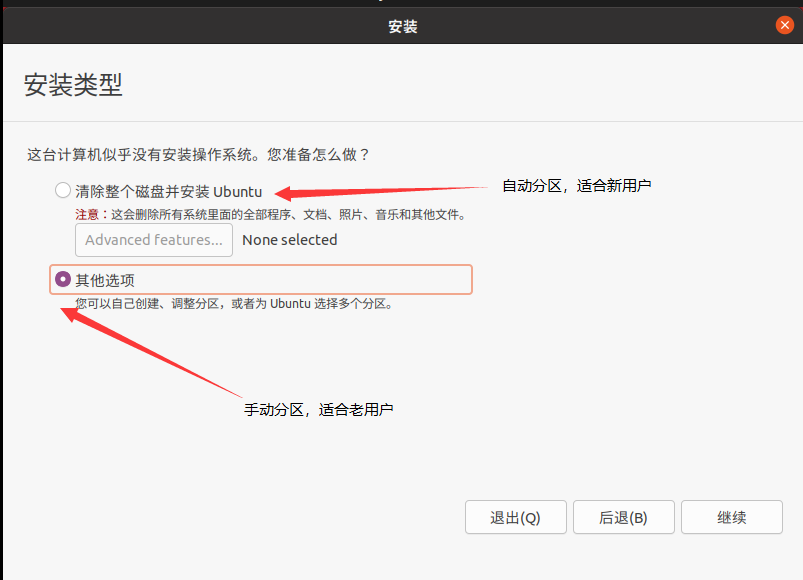Viewport: 803px width, 580px height.
Task: Click the 'None selected' text
Action: coord(289,240)
